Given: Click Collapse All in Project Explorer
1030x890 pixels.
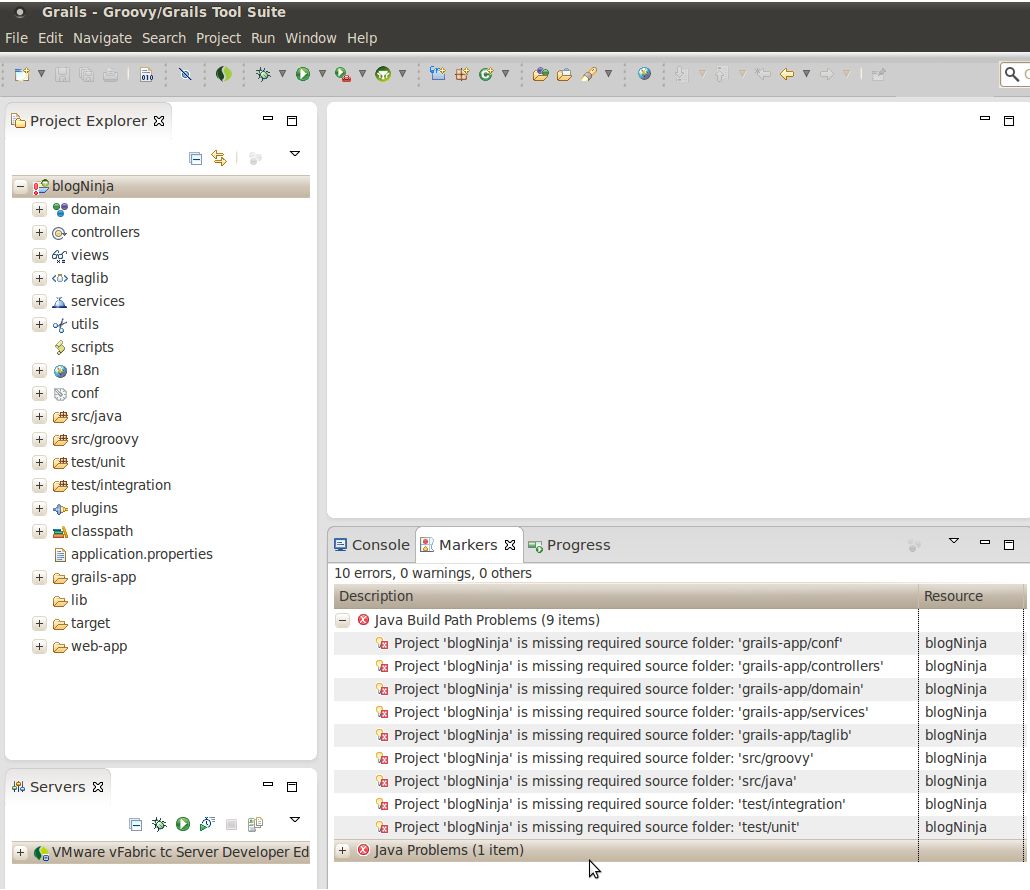Looking at the screenshot, I should click(195, 158).
